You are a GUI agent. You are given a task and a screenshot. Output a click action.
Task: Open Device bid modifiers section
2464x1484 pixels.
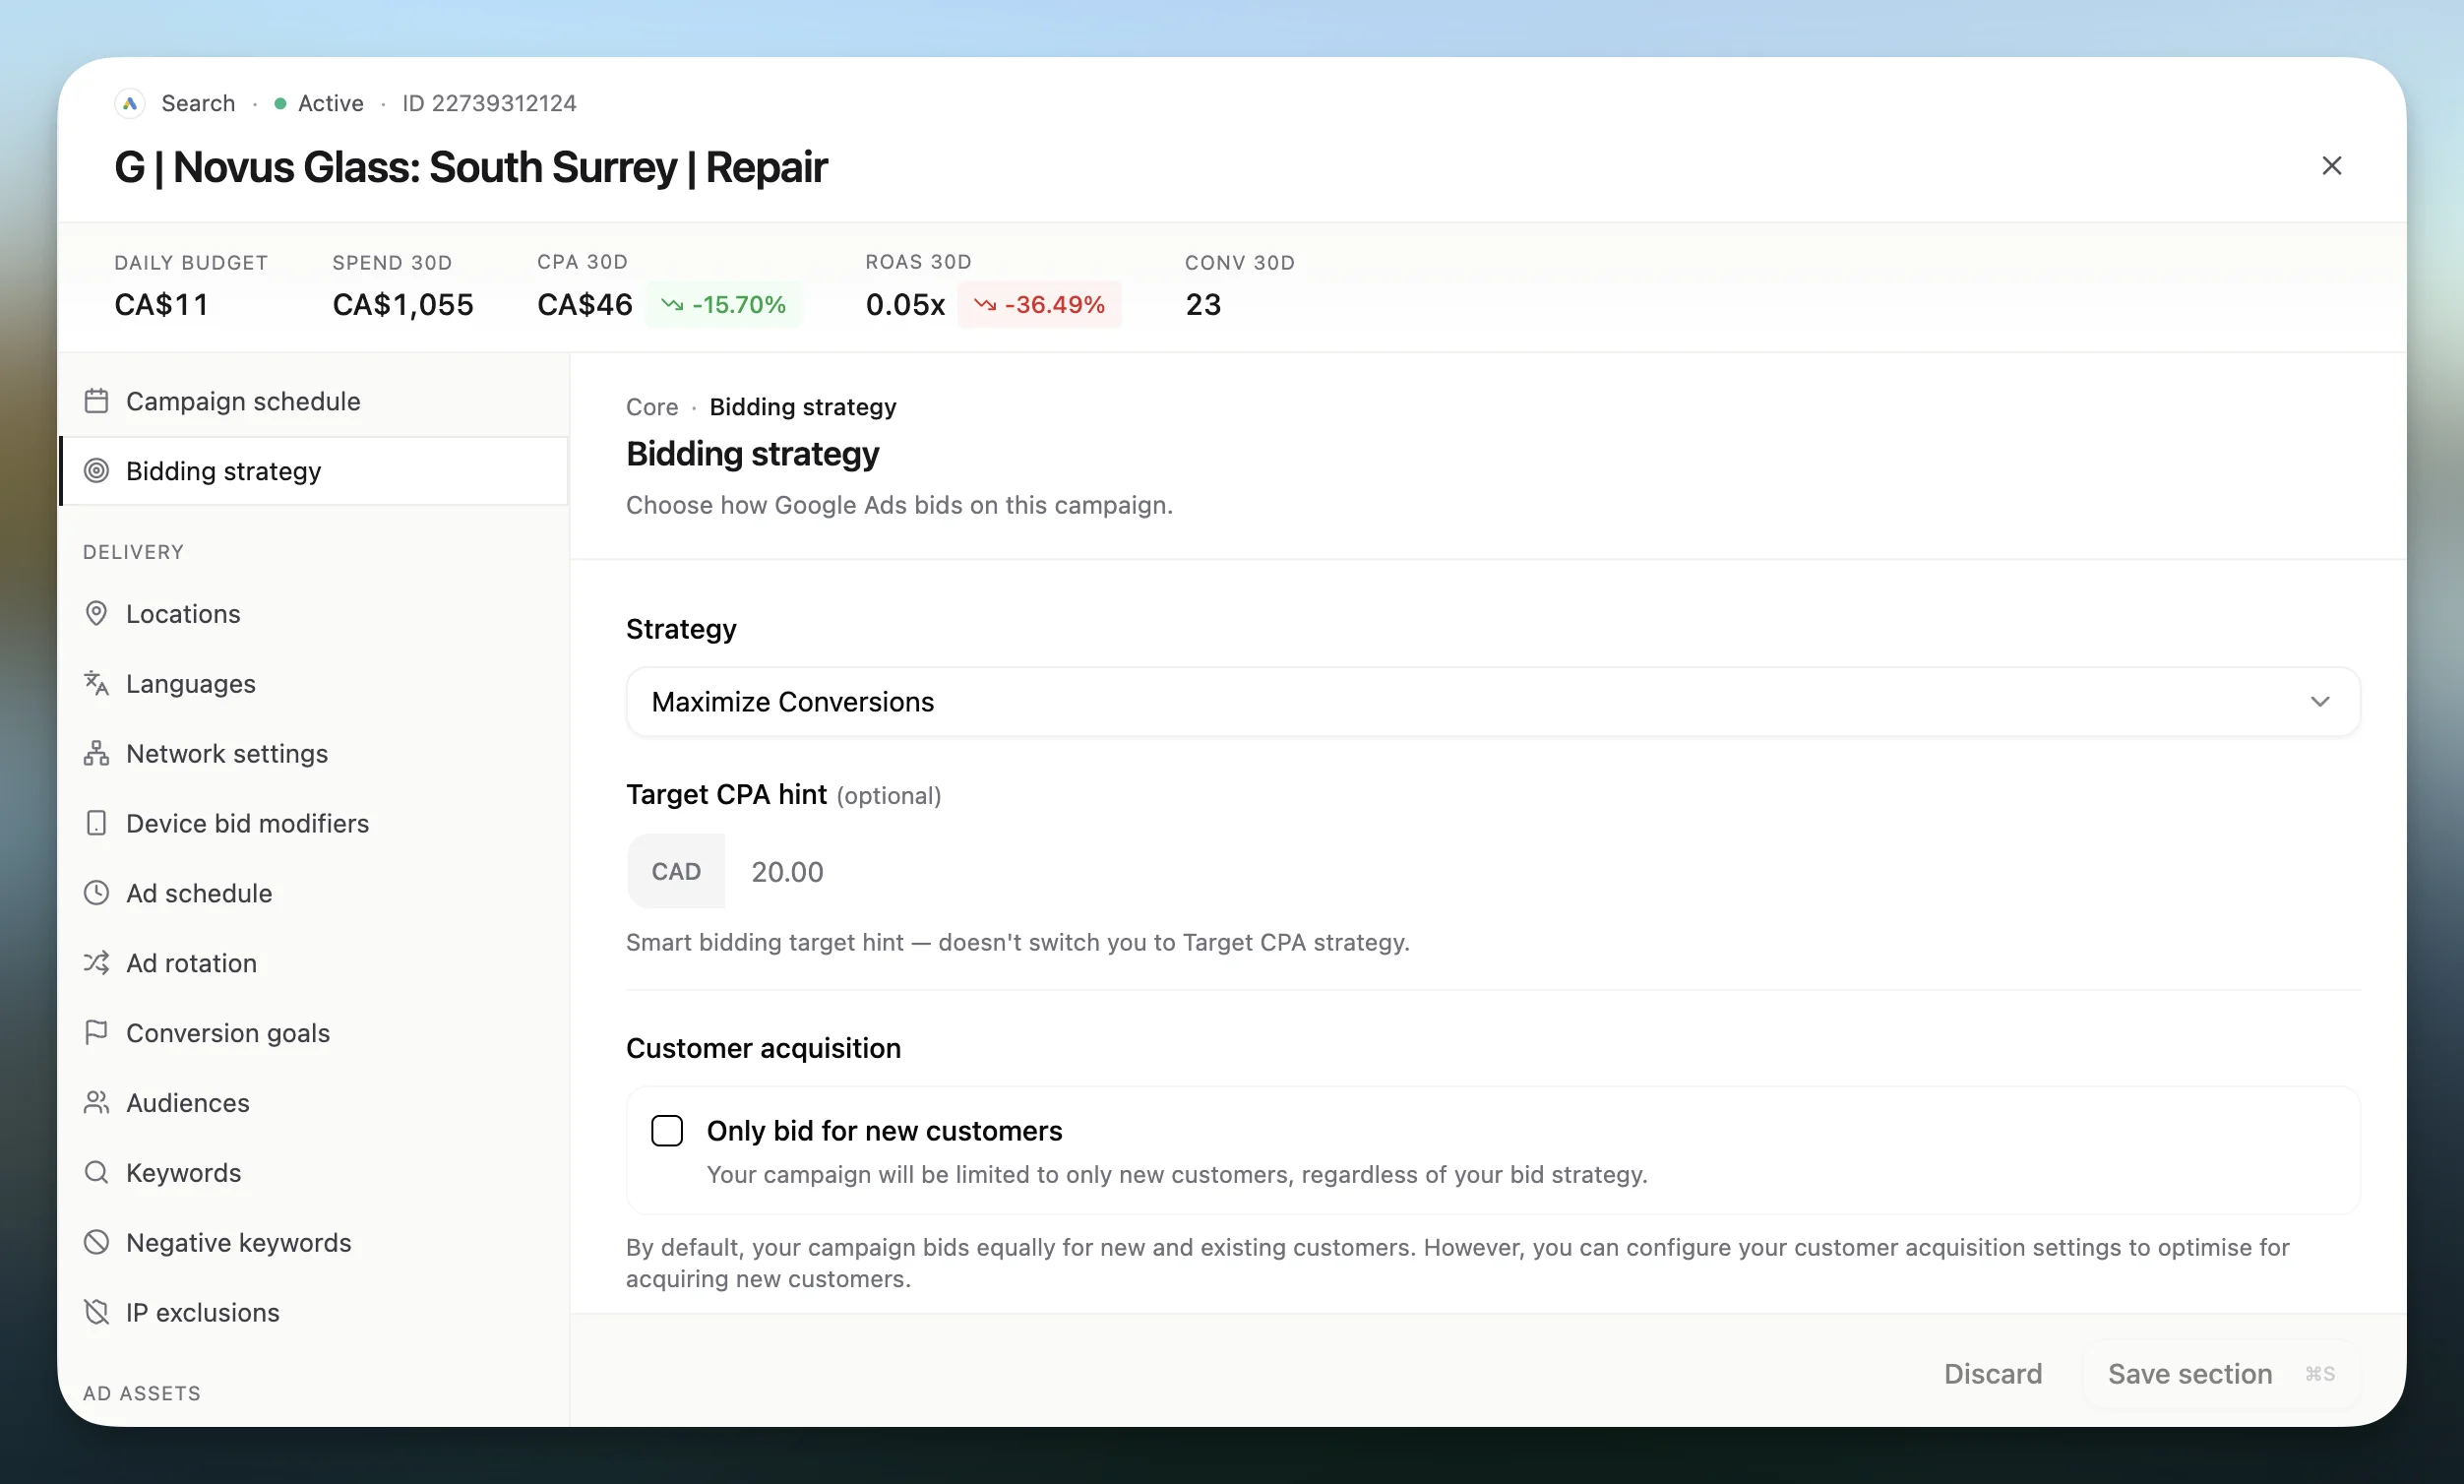(314, 823)
